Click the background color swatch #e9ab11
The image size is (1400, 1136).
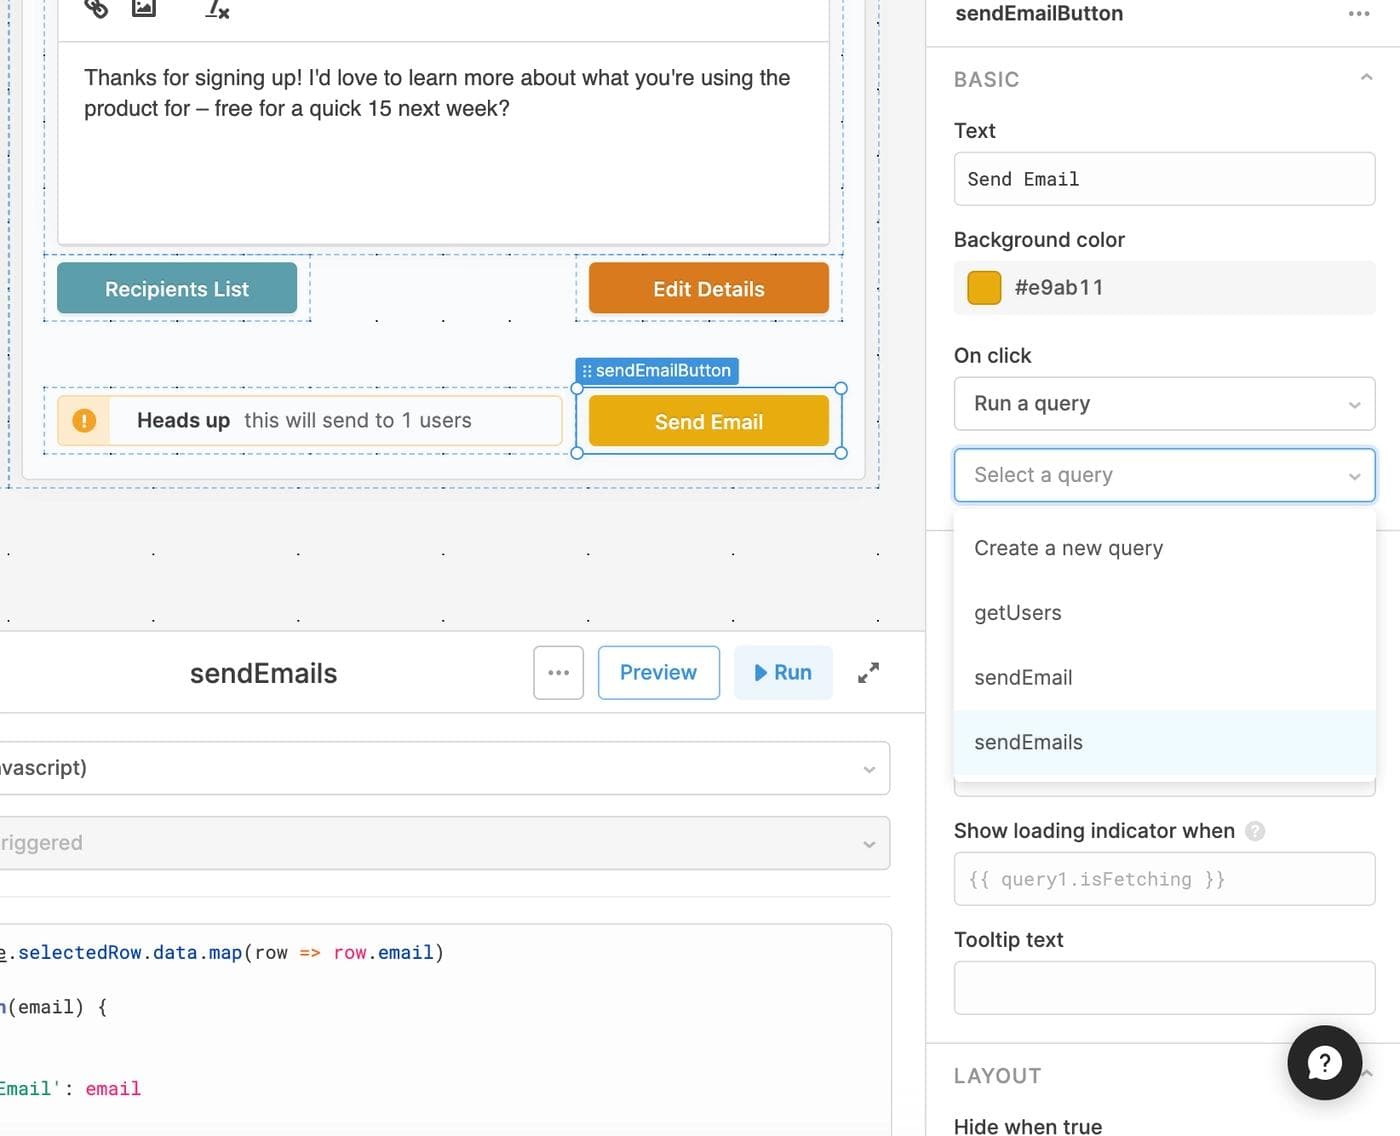(x=984, y=288)
